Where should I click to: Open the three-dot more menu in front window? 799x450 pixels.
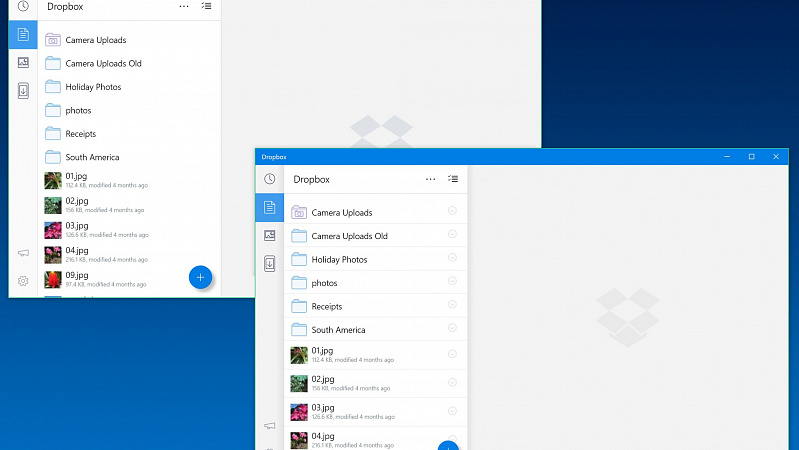point(431,179)
